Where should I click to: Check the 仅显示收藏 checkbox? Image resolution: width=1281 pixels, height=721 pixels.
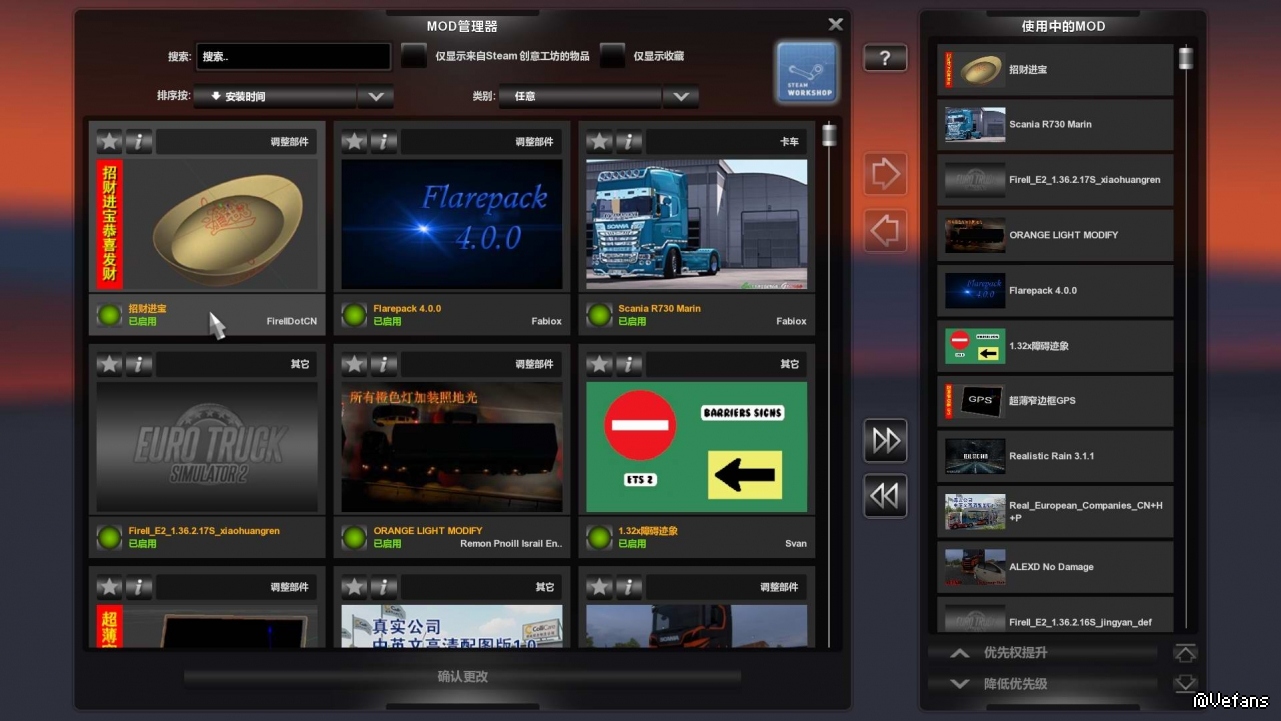(612, 56)
